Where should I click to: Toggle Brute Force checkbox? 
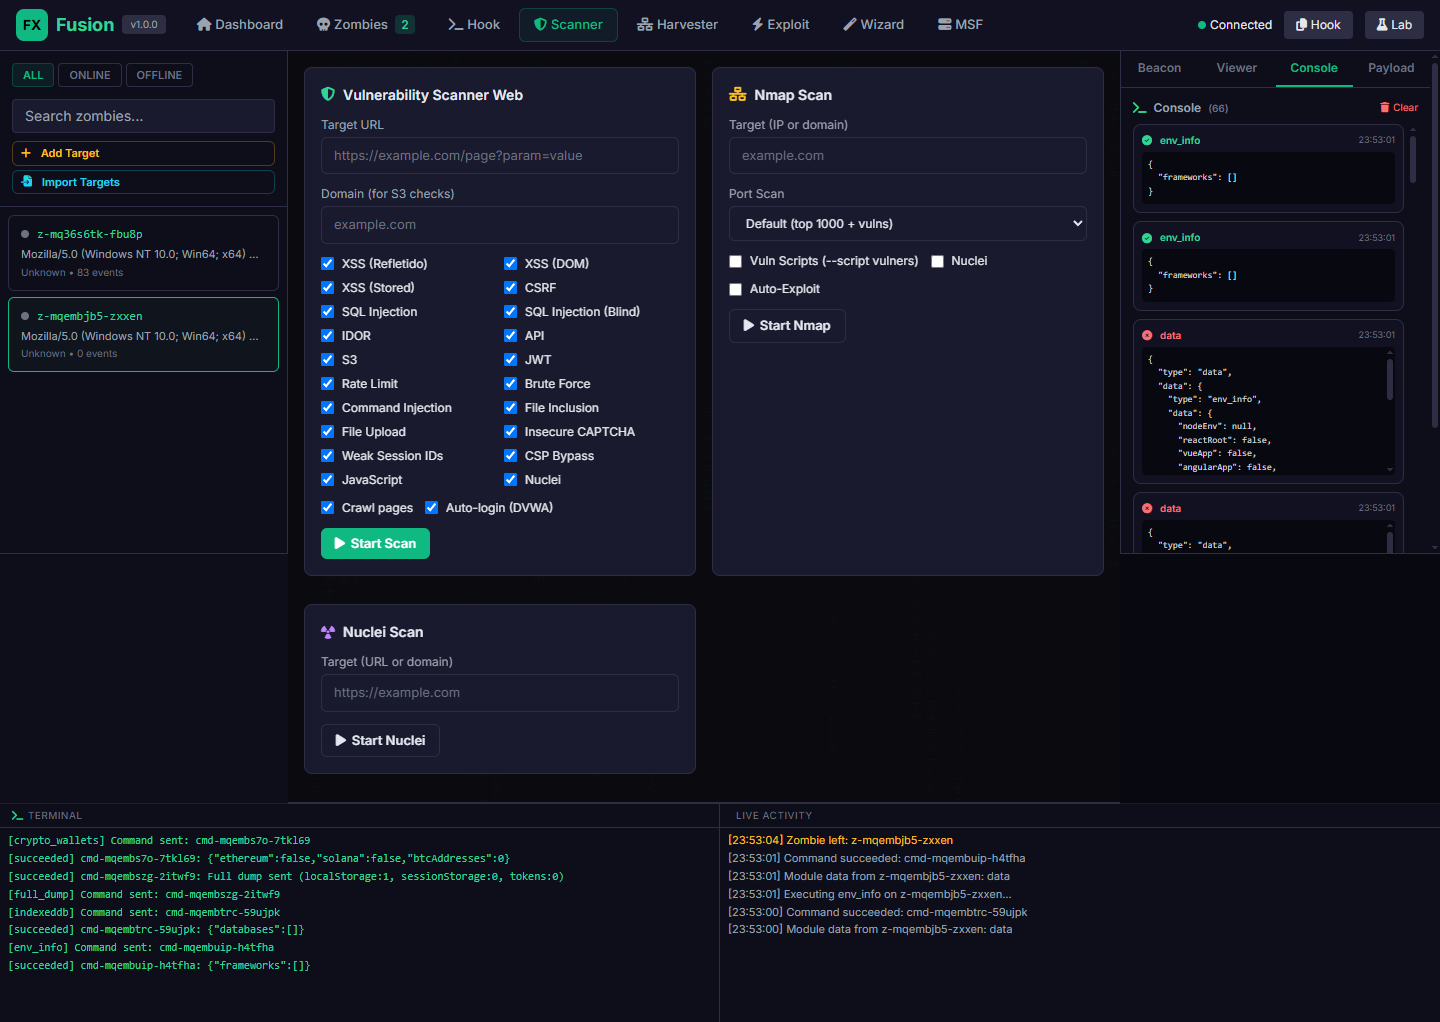510,384
